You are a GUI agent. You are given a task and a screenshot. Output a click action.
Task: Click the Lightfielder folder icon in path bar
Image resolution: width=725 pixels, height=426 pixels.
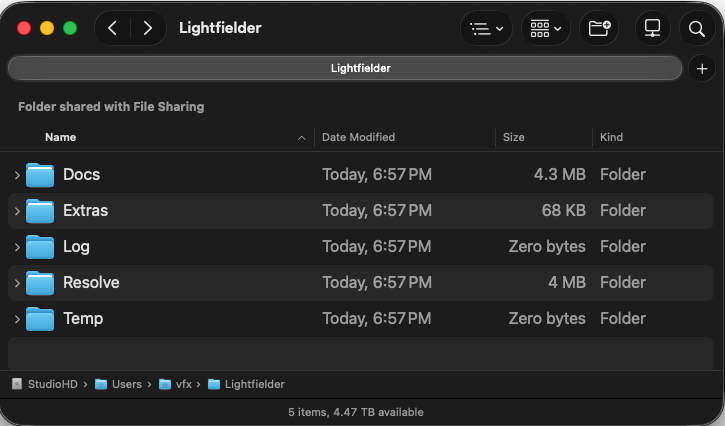pos(214,384)
